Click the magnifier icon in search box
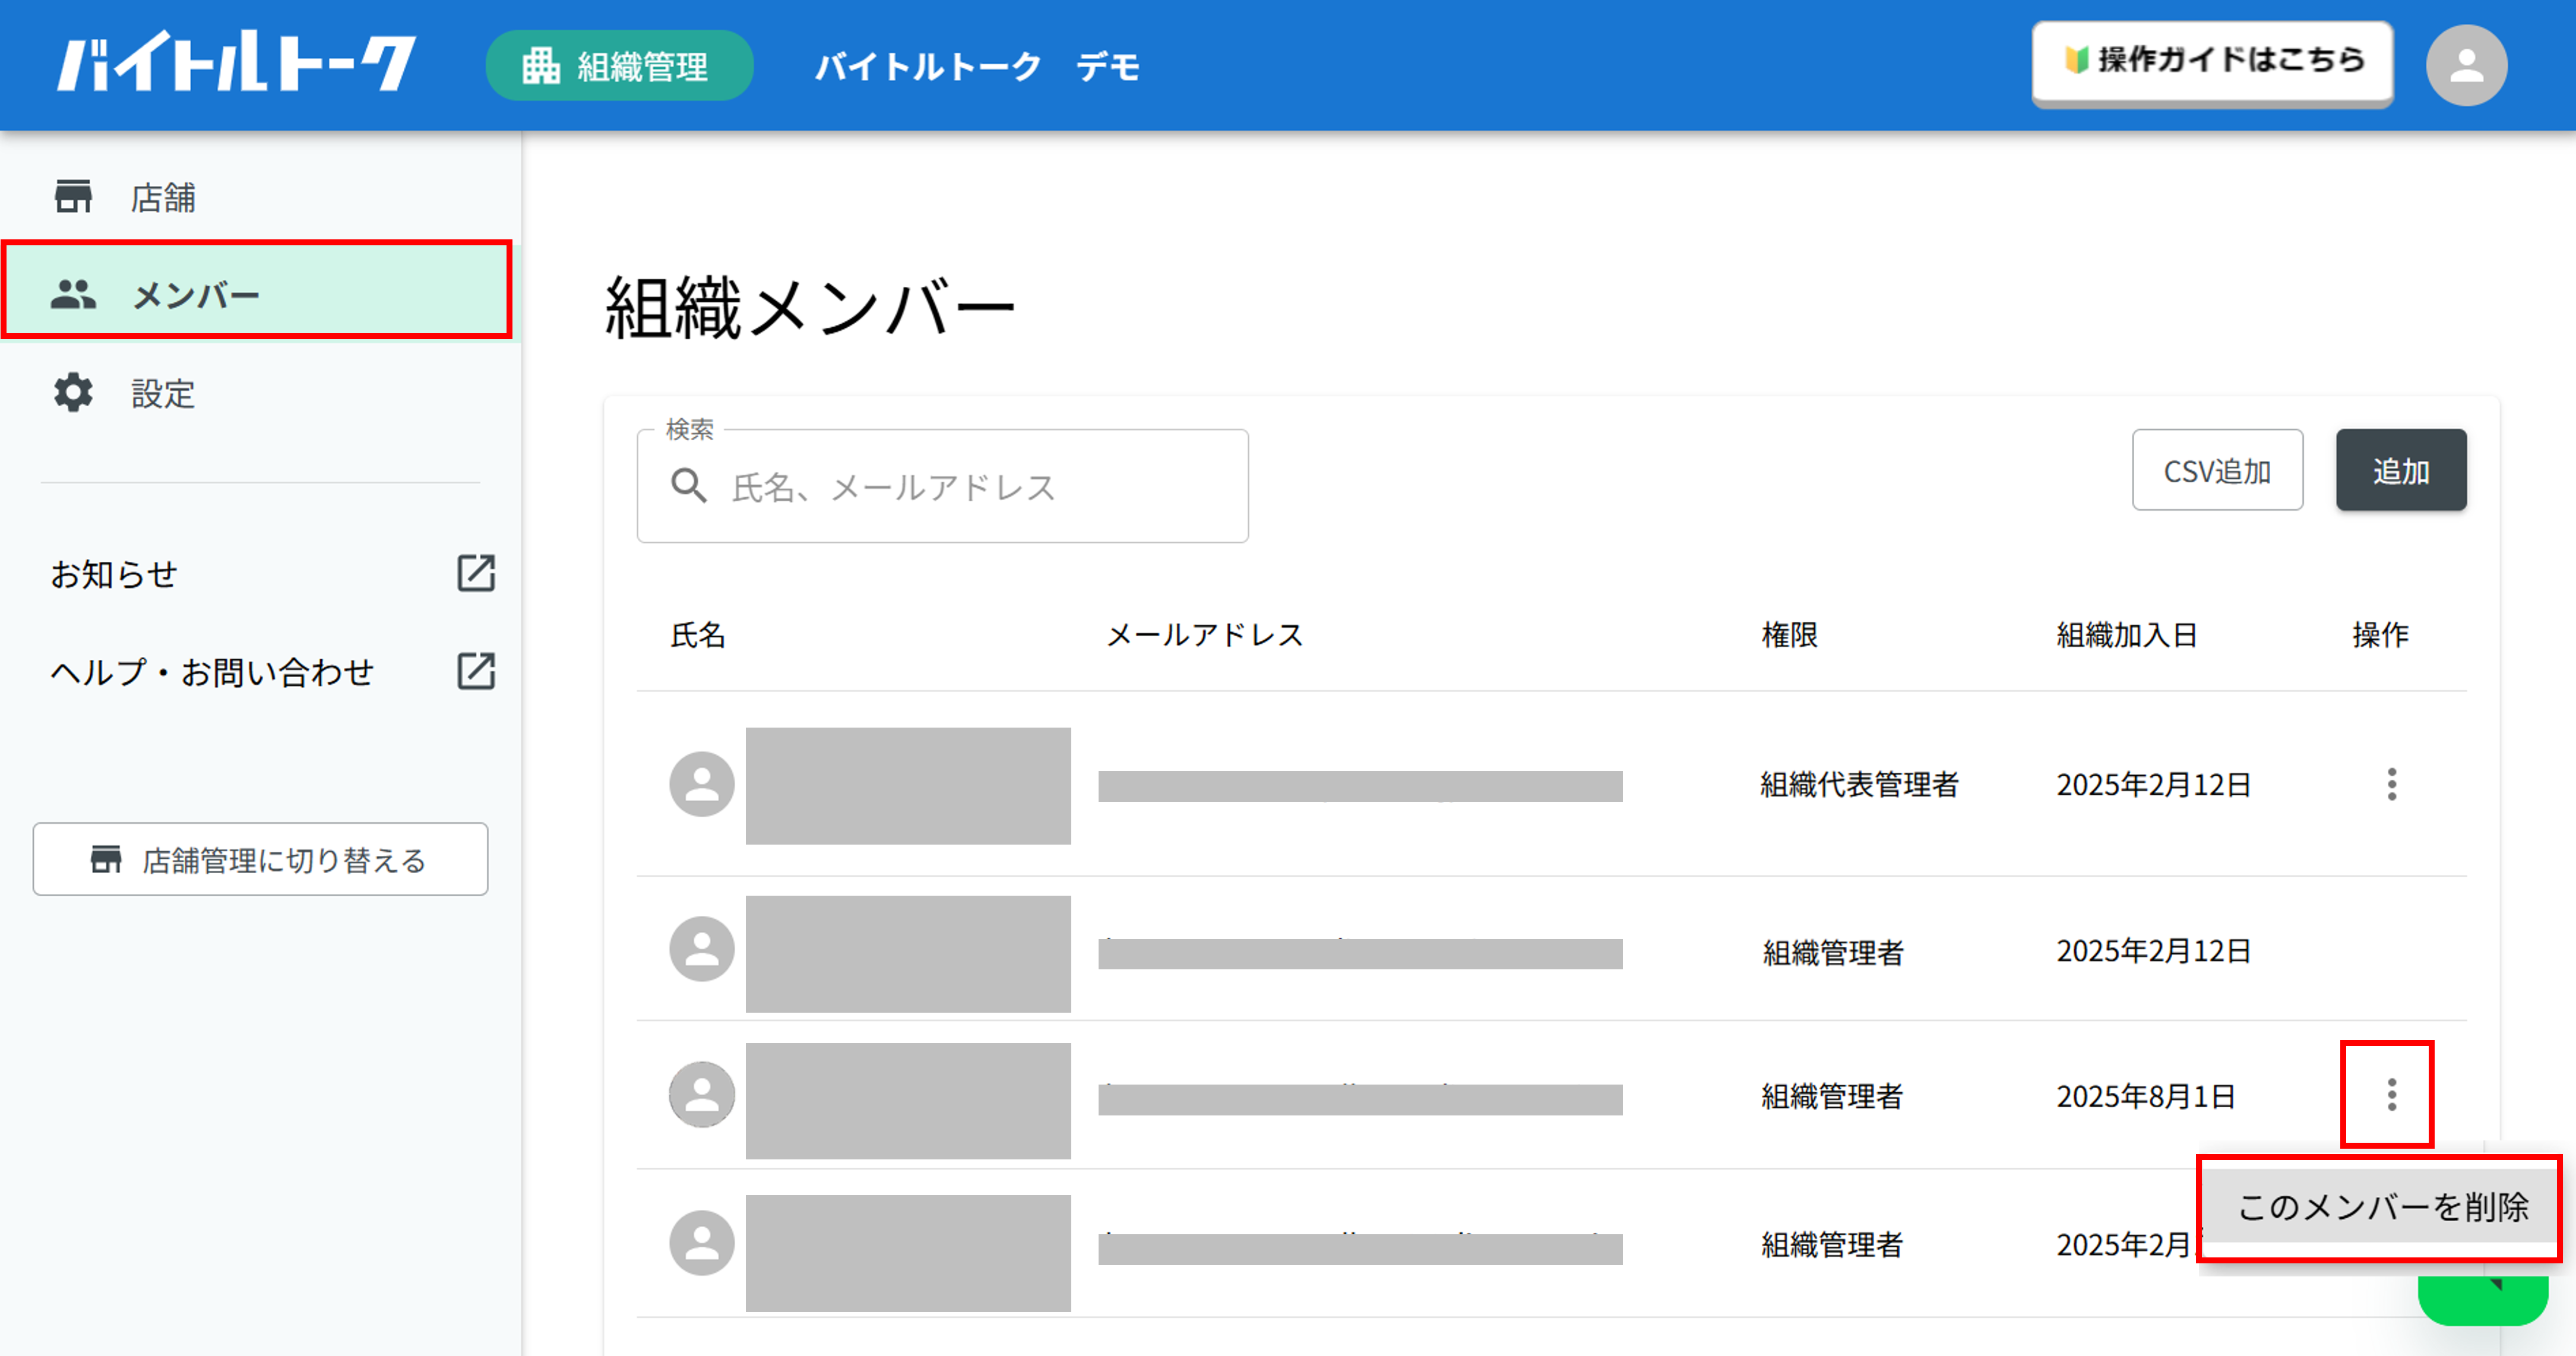2576x1356 pixels. coord(689,486)
